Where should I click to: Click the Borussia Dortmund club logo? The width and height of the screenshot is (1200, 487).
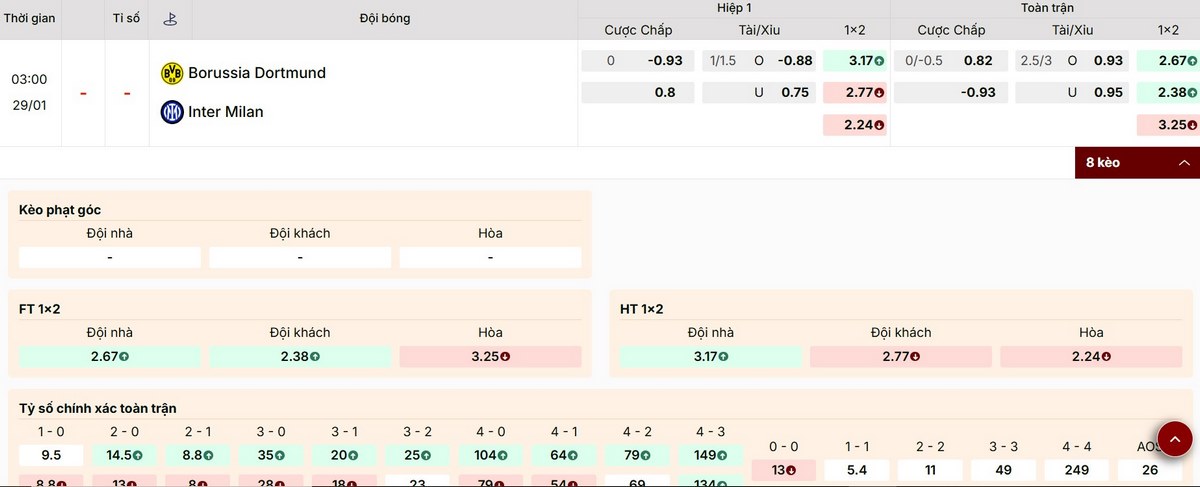pyautogui.click(x=172, y=73)
